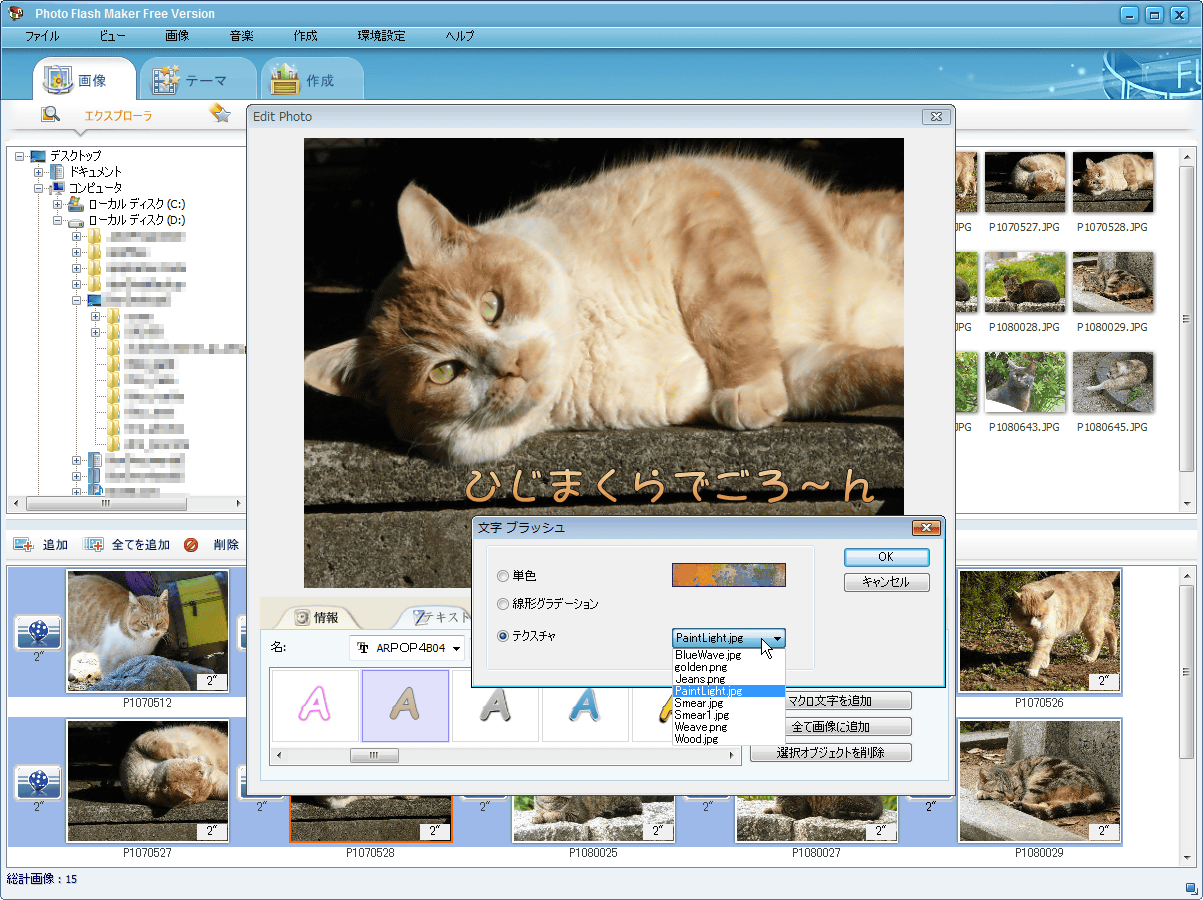
Task: Click the ローカル ディスク (C:) drive icon
Action: pos(76,204)
